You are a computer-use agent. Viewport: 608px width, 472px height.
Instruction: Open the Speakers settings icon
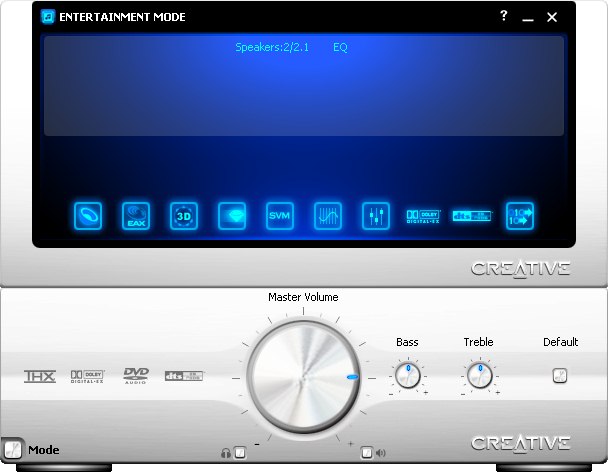click(90, 216)
